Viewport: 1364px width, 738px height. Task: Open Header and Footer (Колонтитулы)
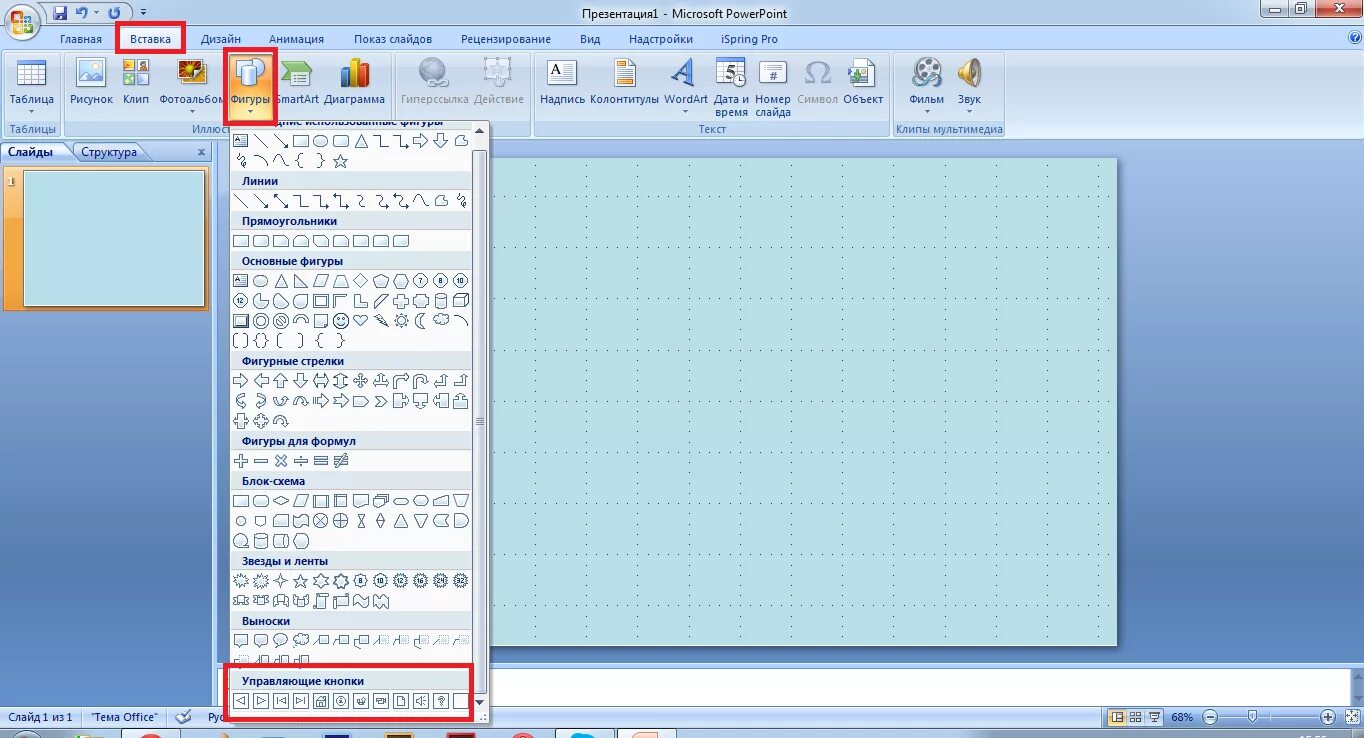(625, 83)
